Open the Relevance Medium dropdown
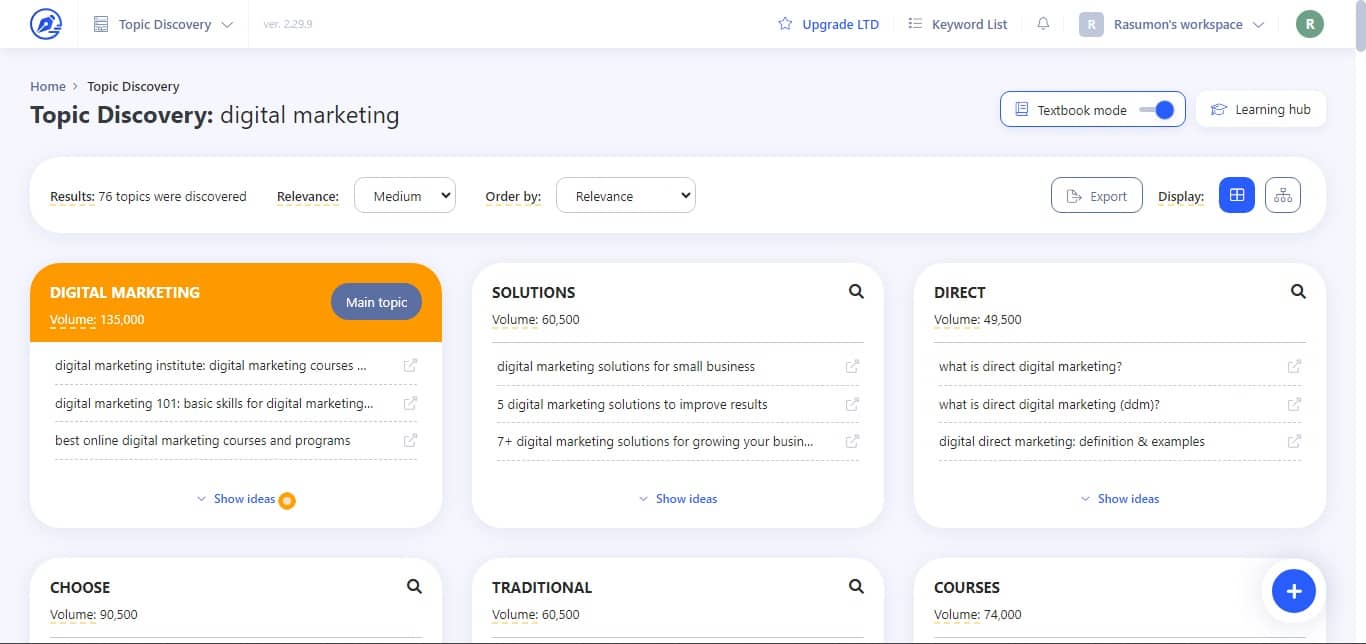 coord(405,196)
